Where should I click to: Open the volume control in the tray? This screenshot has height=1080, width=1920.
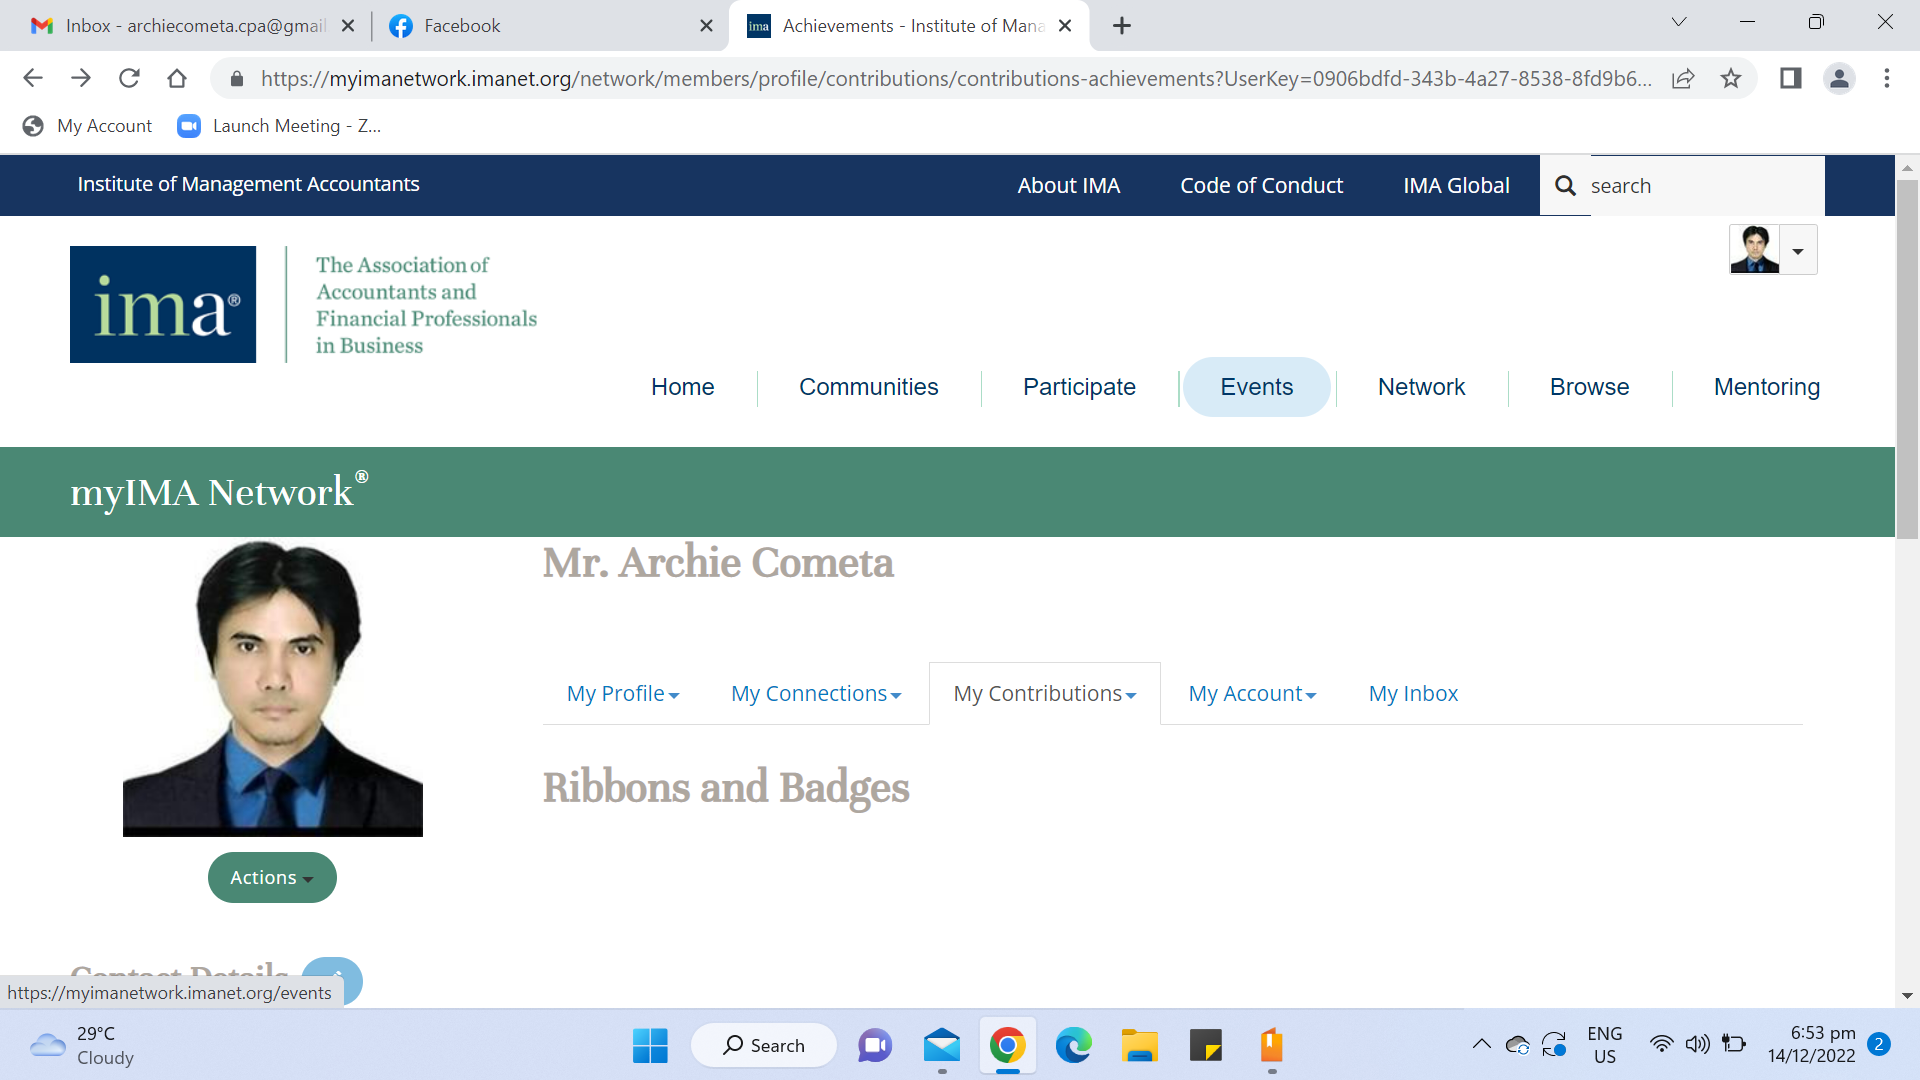click(1697, 1045)
